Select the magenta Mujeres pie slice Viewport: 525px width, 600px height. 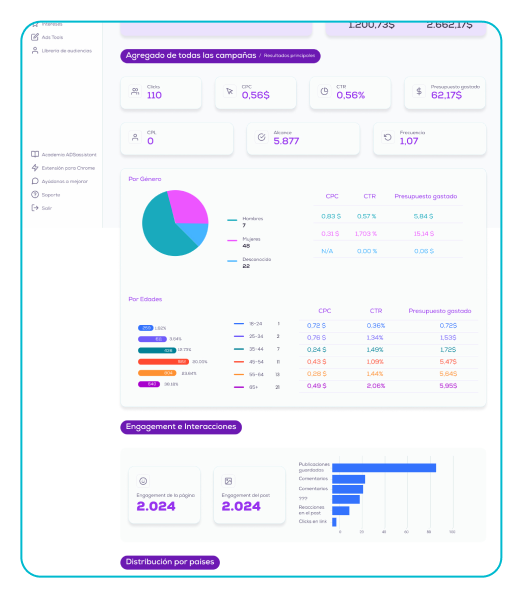(x=189, y=205)
